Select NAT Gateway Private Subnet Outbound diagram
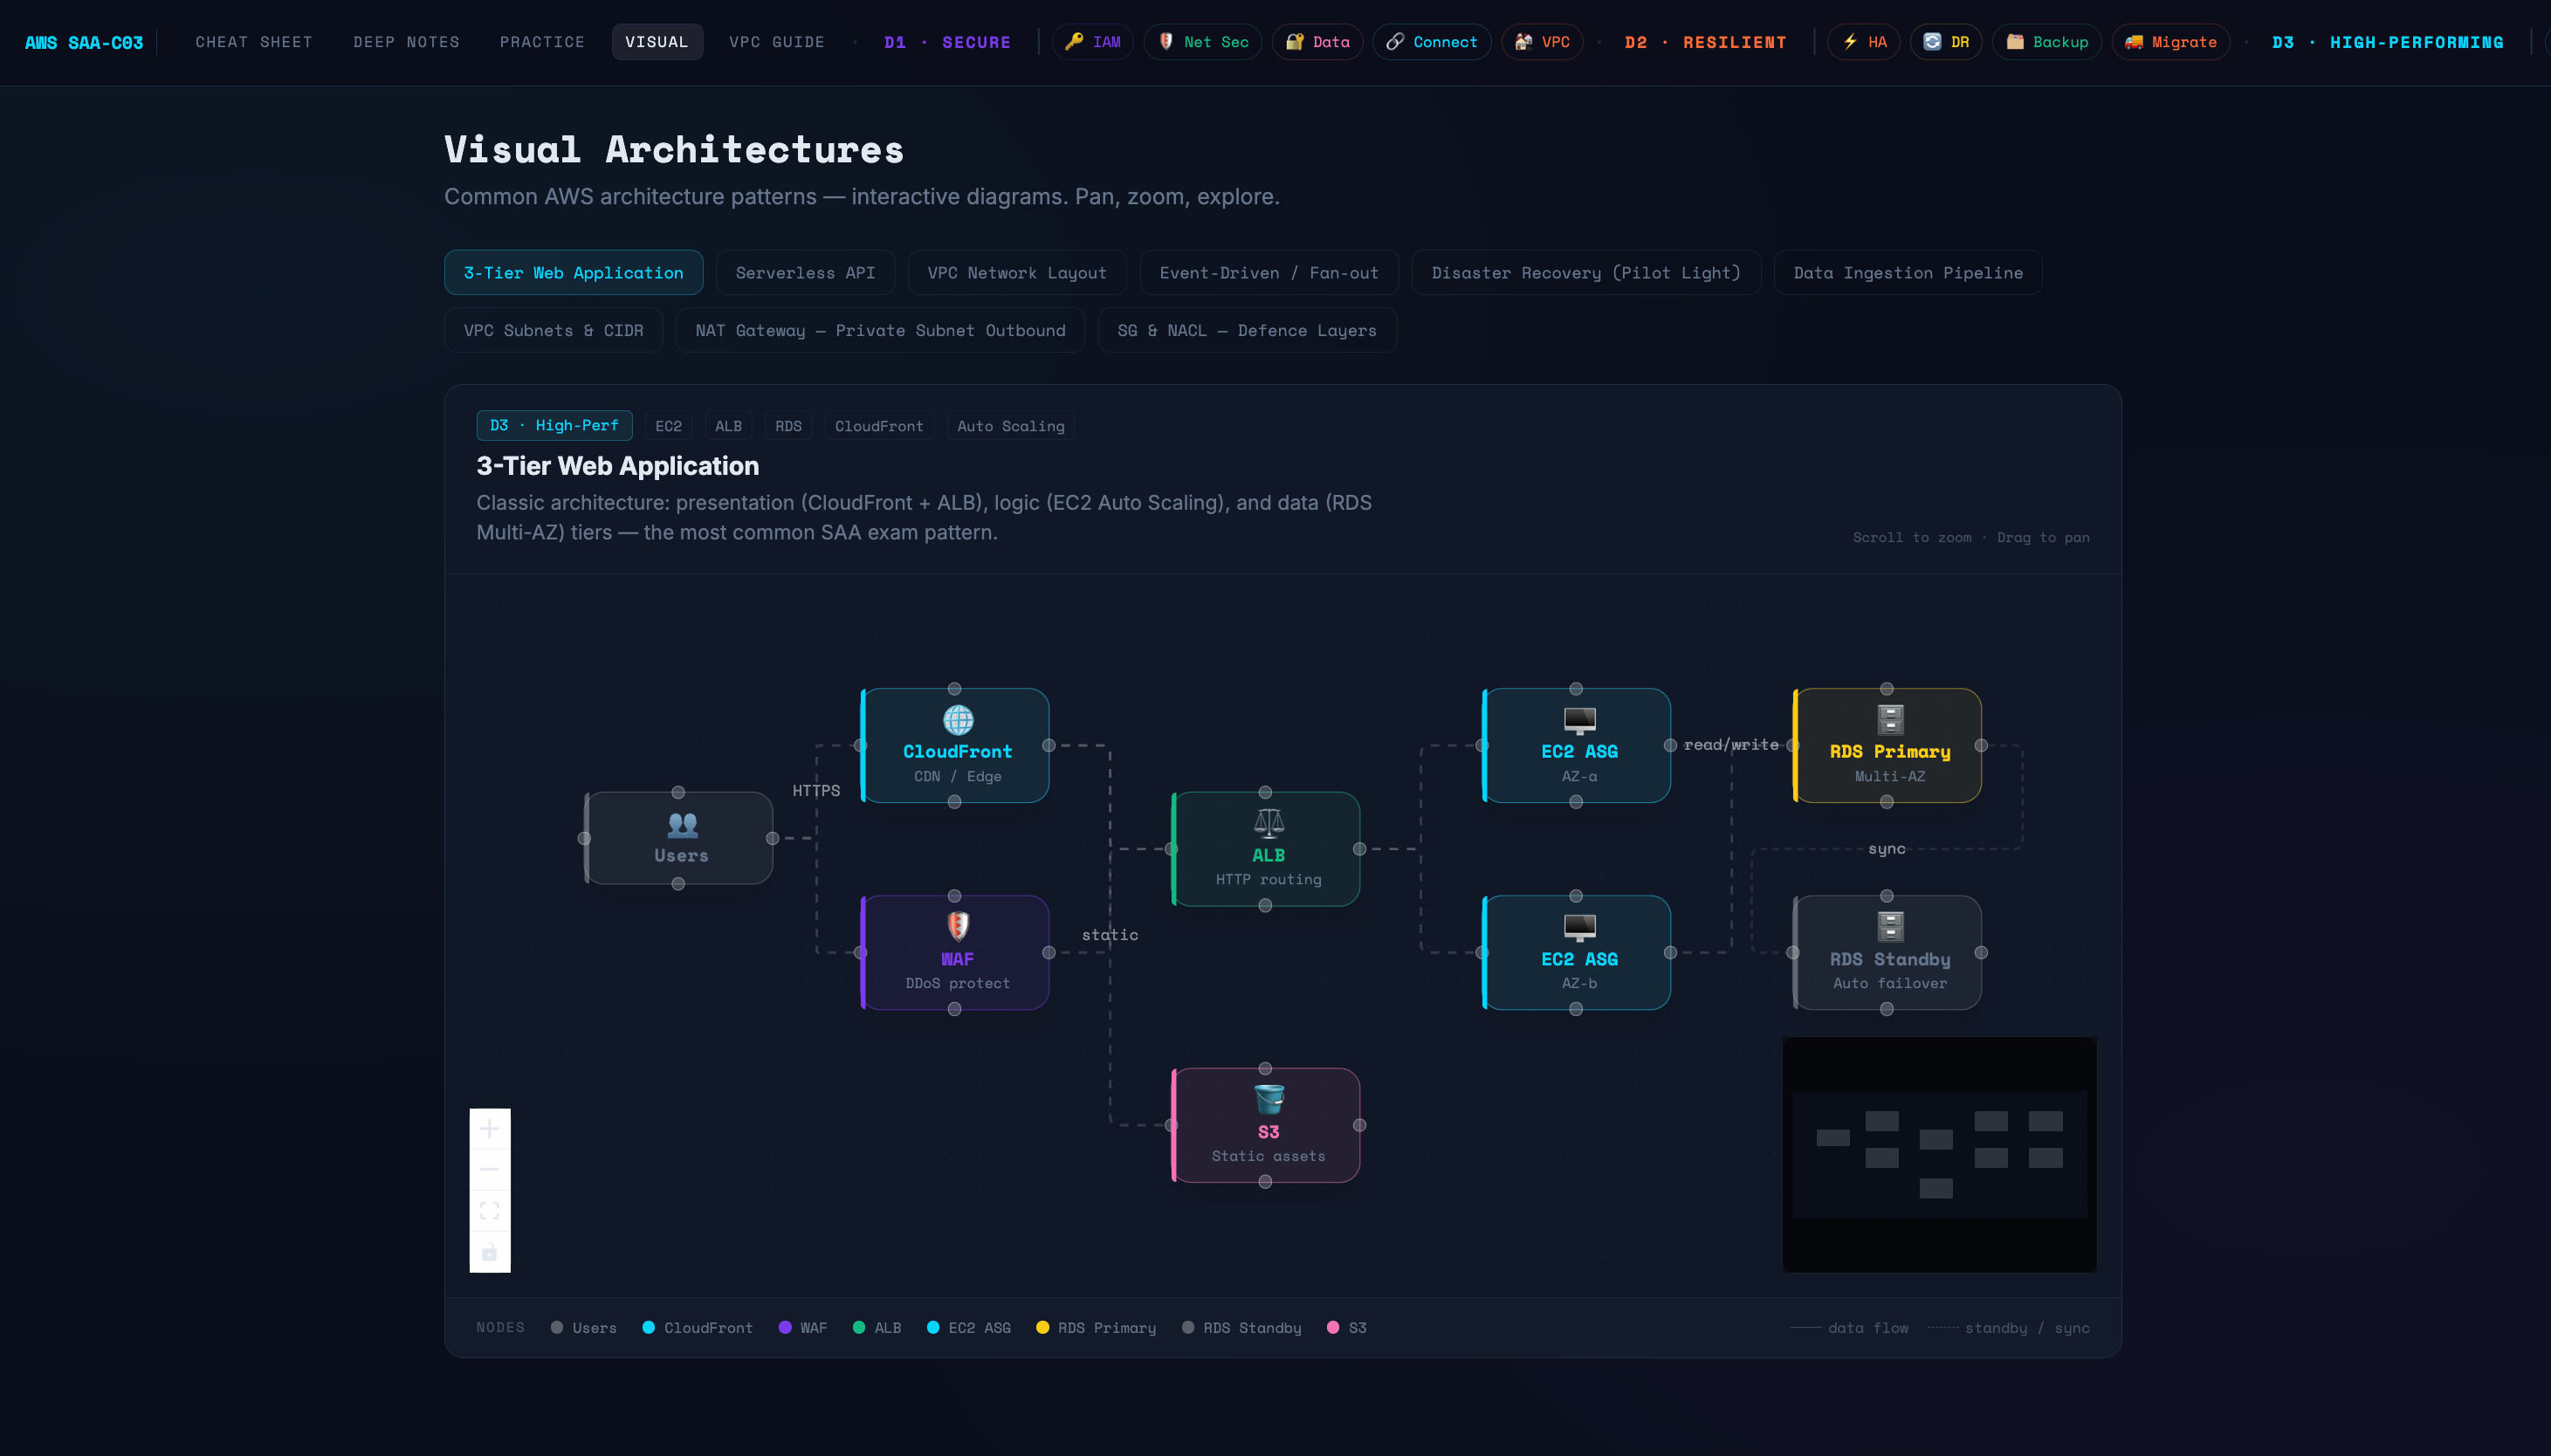This screenshot has height=1456, width=2551. click(x=880, y=330)
